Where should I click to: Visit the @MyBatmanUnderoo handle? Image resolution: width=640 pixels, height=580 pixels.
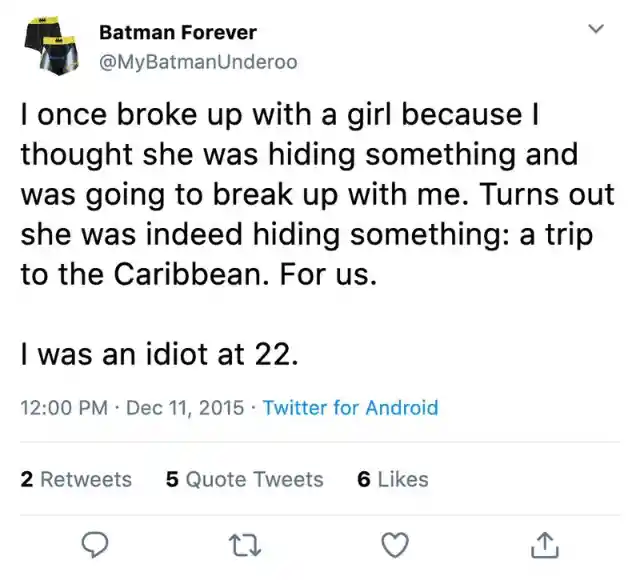[x=198, y=62]
